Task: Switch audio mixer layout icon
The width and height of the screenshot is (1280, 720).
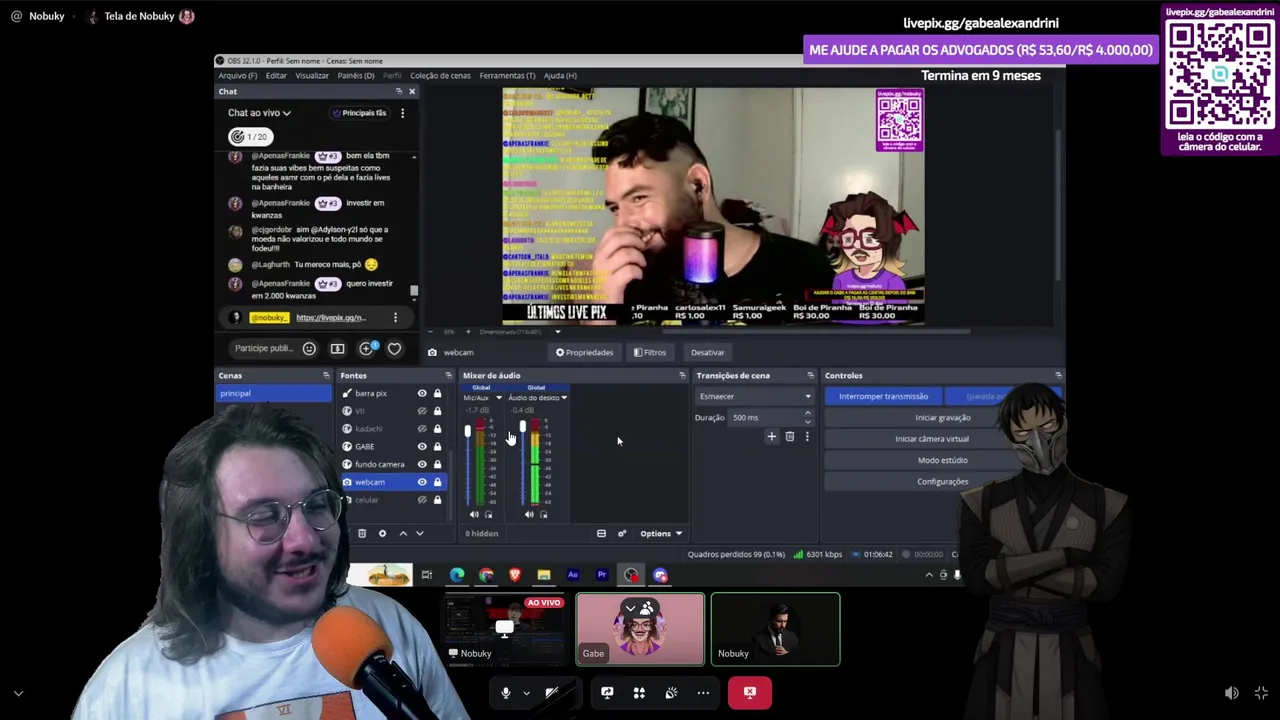Action: click(x=601, y=533)
